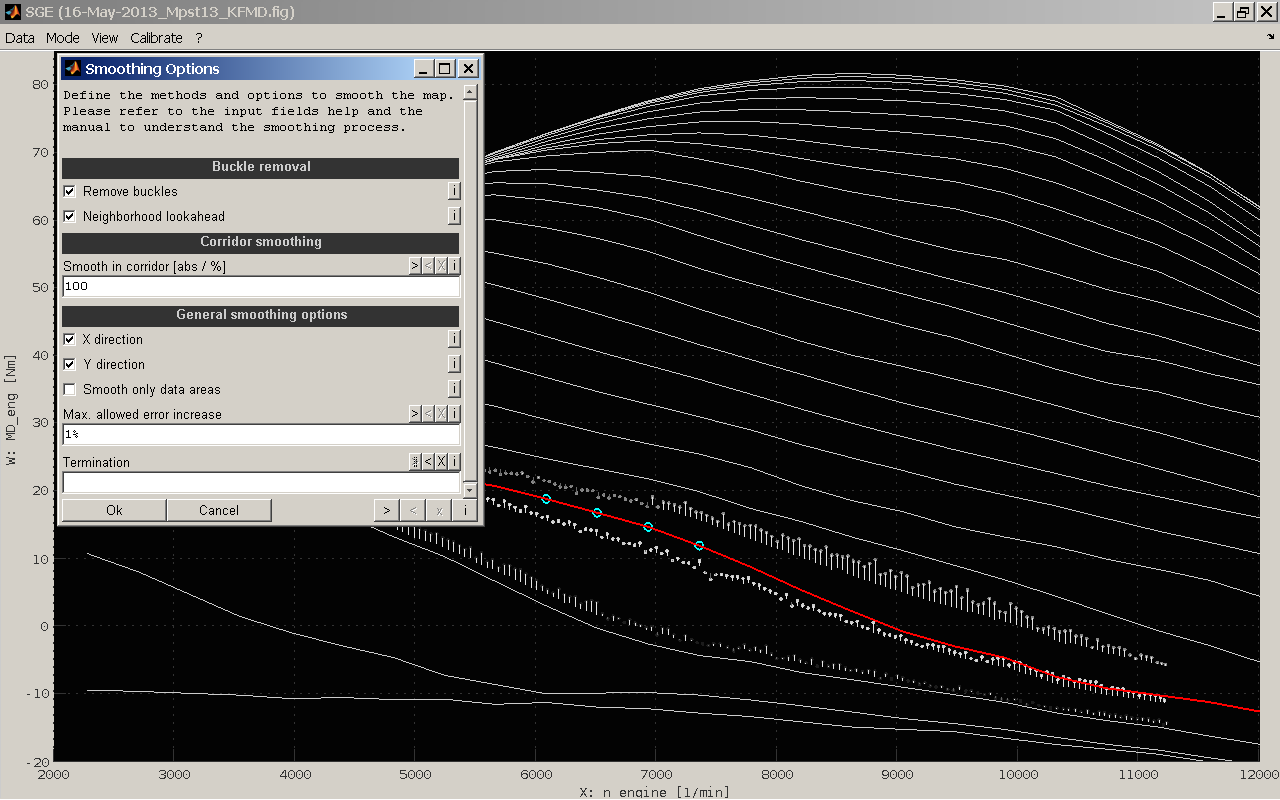Click 'X' button for Max. allowed error increase

click(441, 414)
